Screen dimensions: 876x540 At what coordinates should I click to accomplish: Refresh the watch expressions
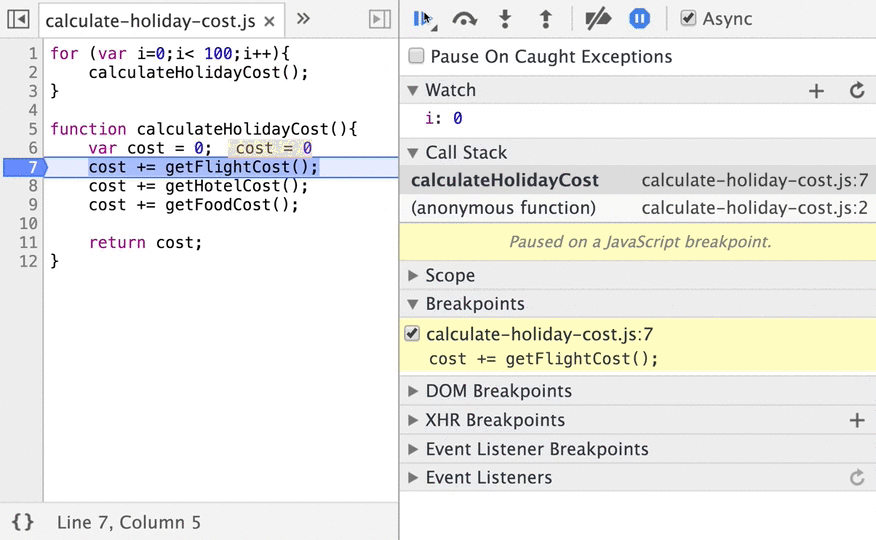click(857, 90)
